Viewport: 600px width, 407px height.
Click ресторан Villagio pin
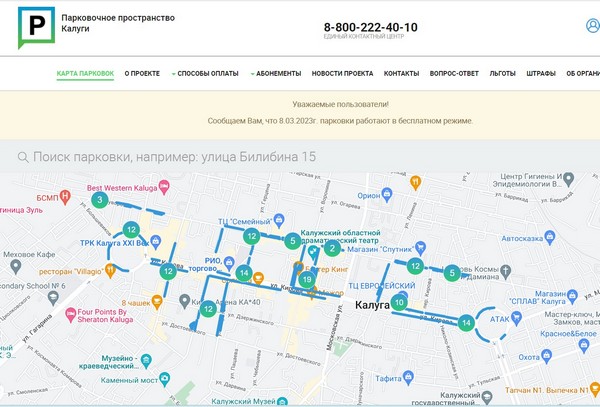110,270
